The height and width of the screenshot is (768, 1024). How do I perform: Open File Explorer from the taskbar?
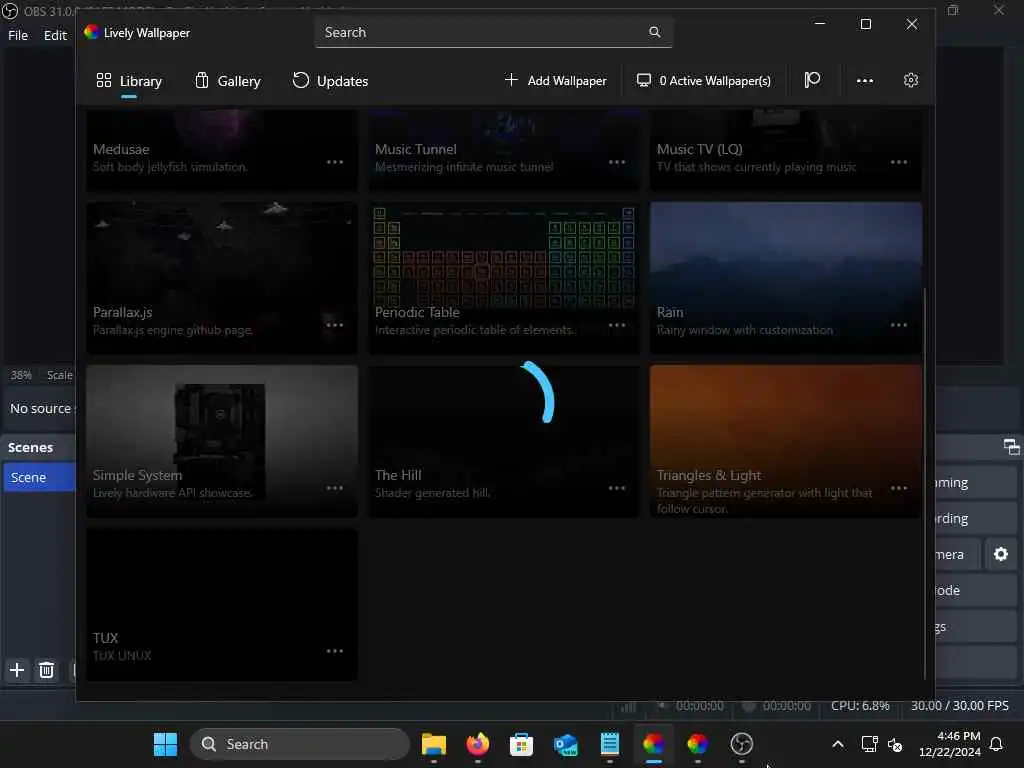(x=434, y=744)
